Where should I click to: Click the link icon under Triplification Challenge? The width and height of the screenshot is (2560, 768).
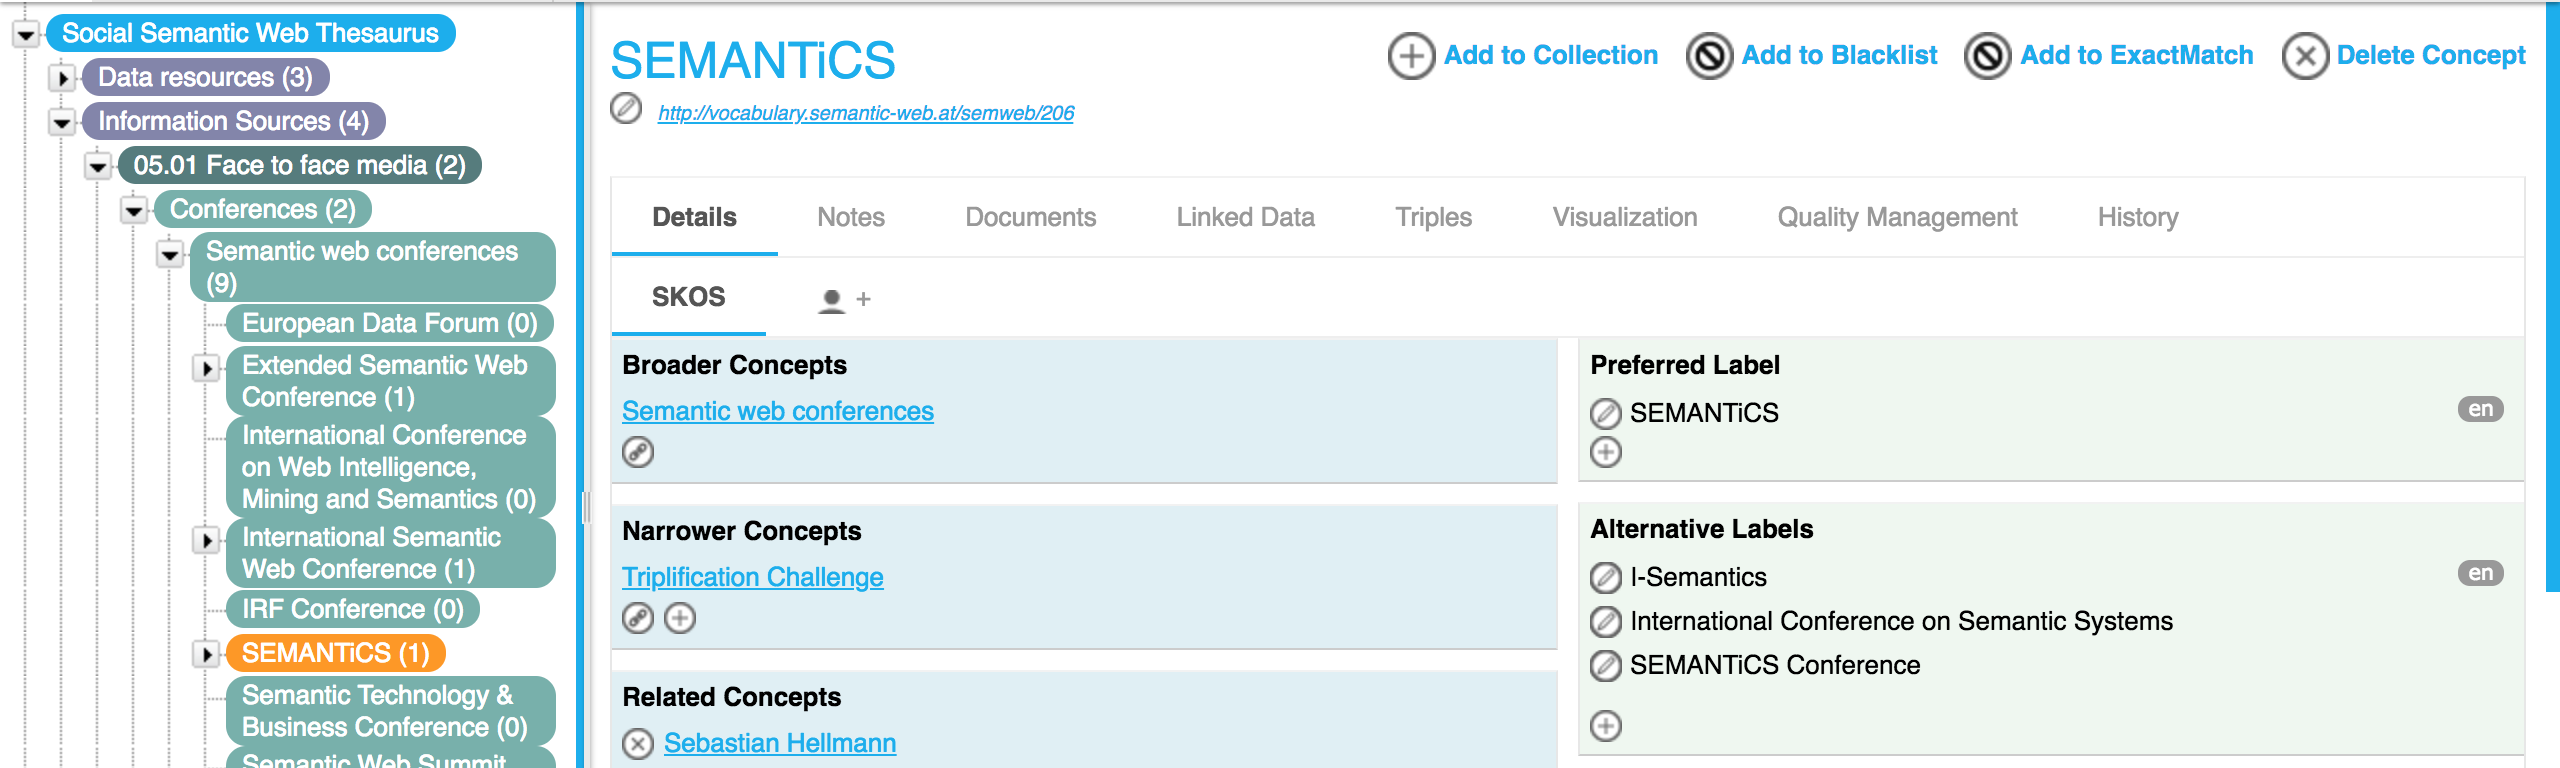click(638, 619)
